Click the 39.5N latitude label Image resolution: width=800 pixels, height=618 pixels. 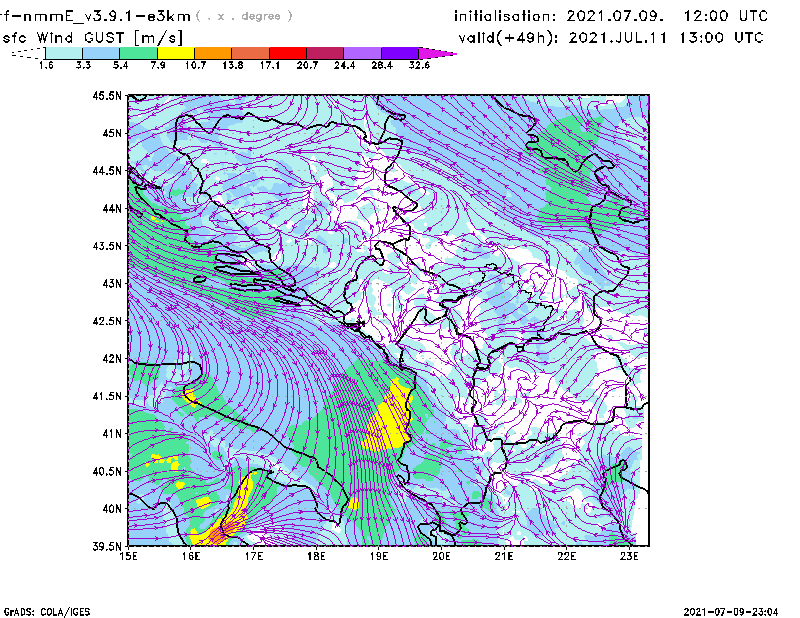(x=107, y=547)
